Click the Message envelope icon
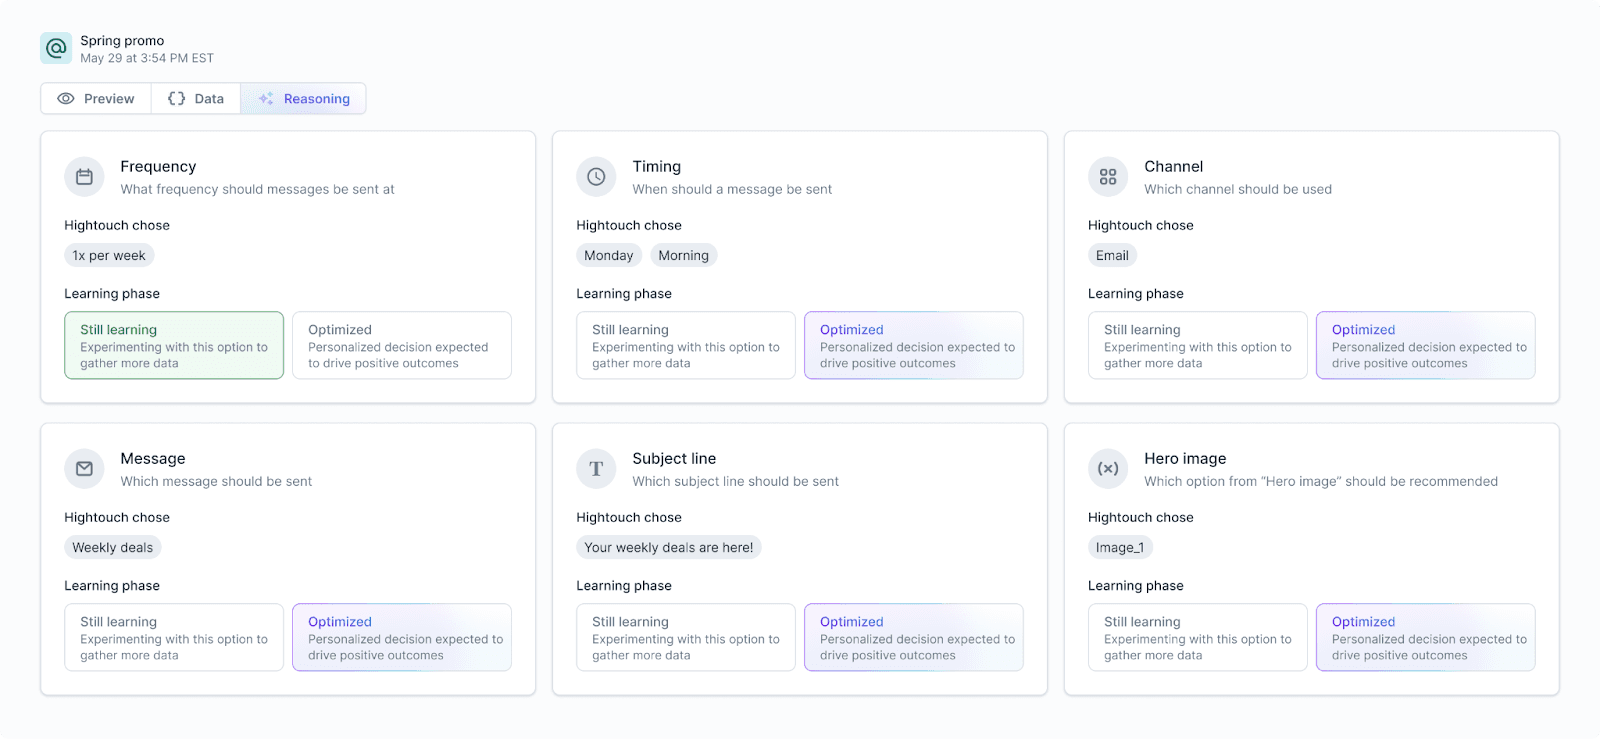Viewport: 1600px width, 739px height. coord(84,469)
